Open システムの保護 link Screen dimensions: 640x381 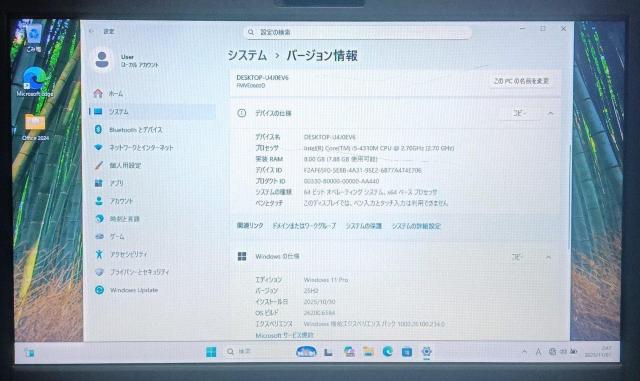tap(364, 226)
